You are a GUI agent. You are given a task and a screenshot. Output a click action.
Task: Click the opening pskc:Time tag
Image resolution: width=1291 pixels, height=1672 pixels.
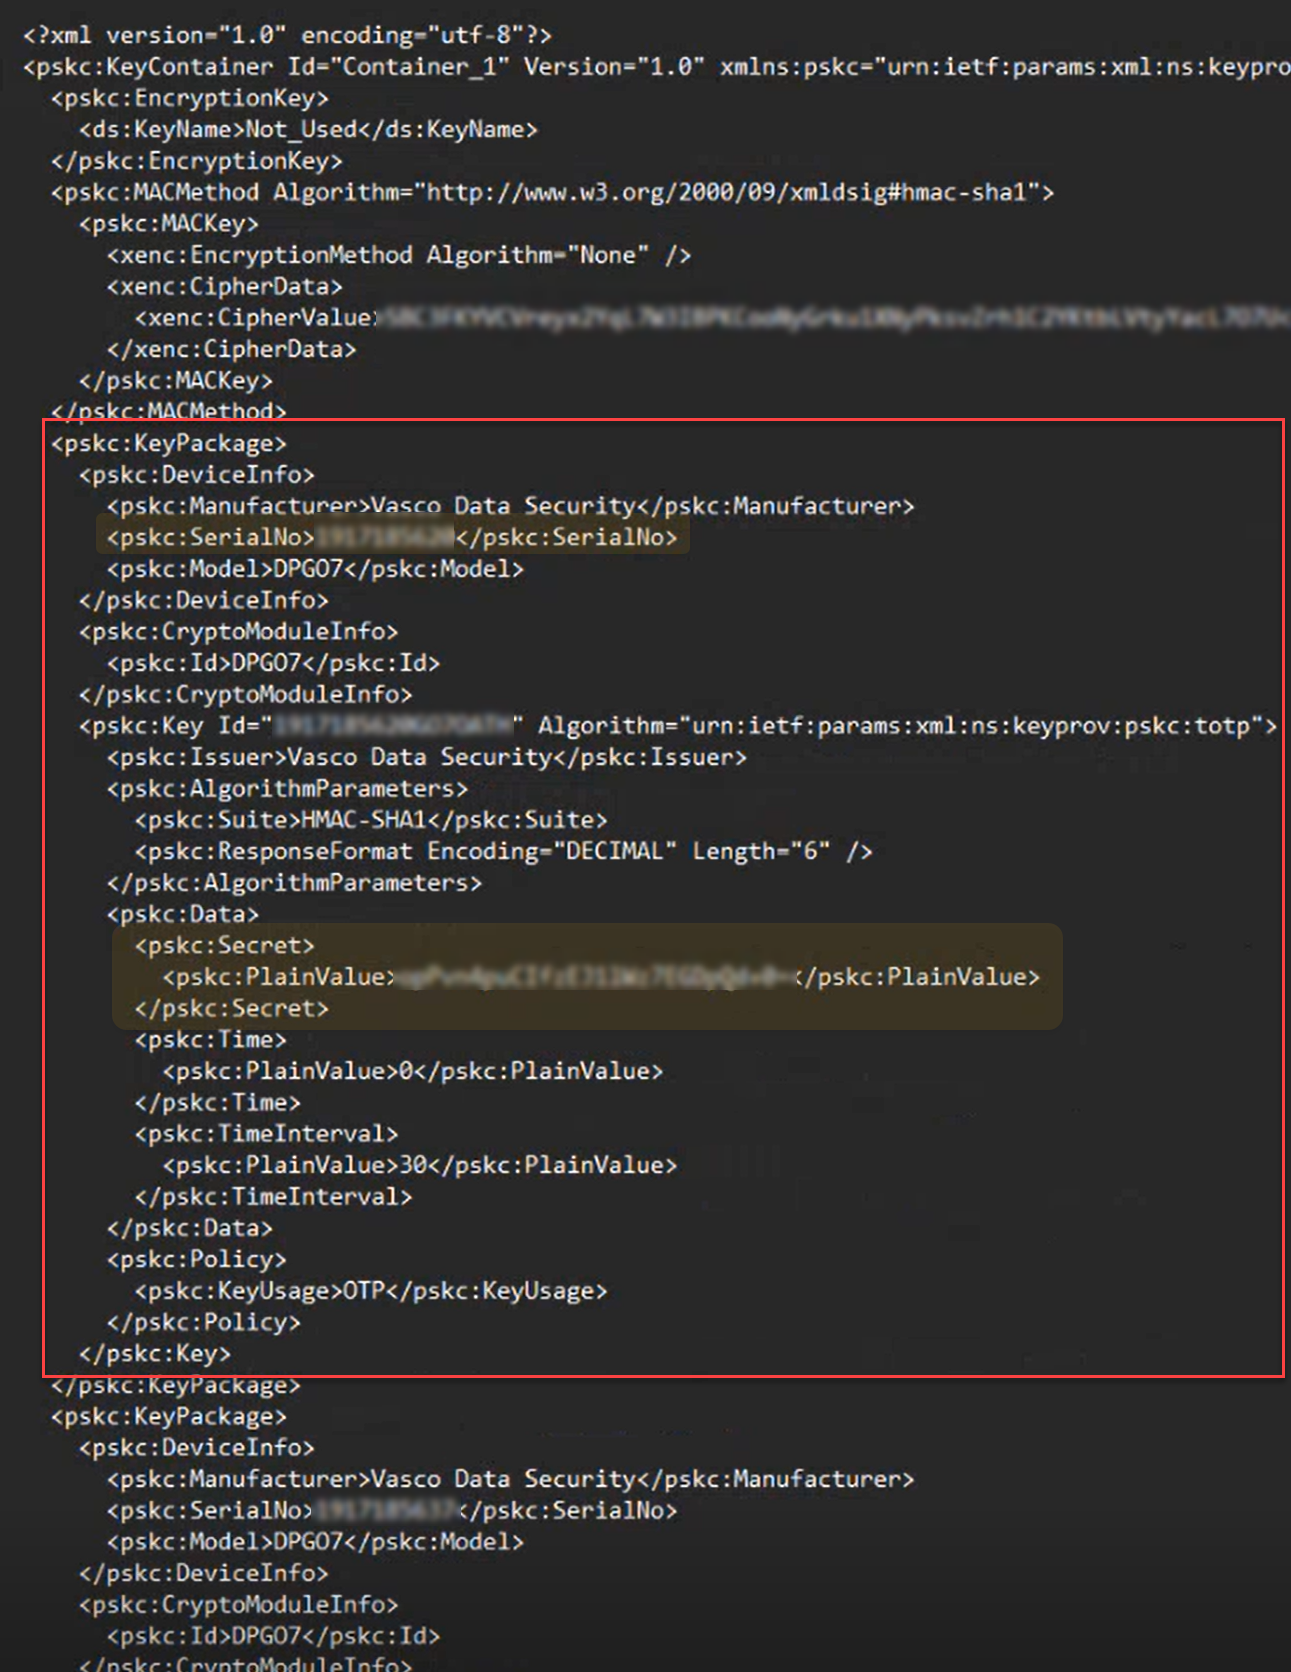pos(211,1040)
